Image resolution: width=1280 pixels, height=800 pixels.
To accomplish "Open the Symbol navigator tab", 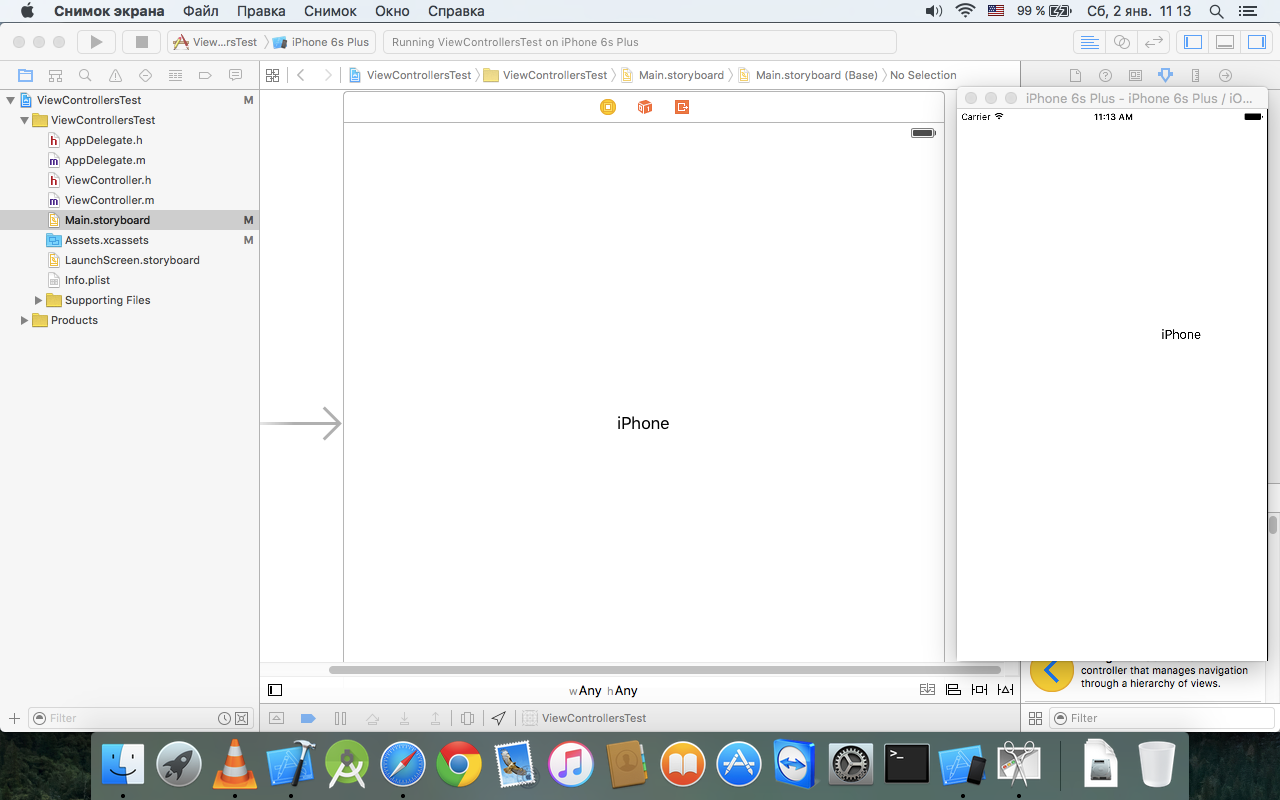I will click(55, 75).
